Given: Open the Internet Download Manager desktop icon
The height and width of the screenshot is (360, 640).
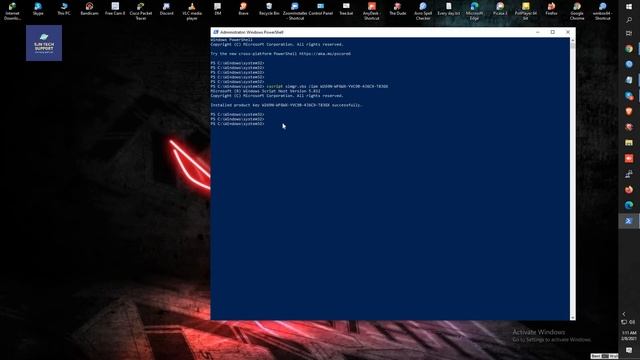Looking at the screenshot, I should pyautogui.click(x=12, y=11).
